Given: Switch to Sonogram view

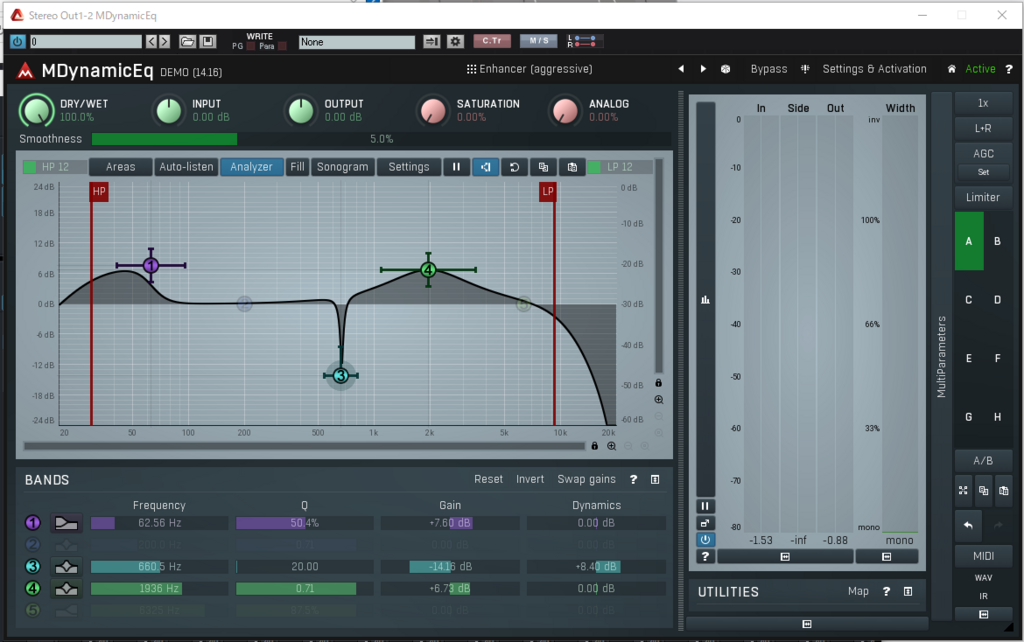Looking at the screenshot, I should pos(343,167).
